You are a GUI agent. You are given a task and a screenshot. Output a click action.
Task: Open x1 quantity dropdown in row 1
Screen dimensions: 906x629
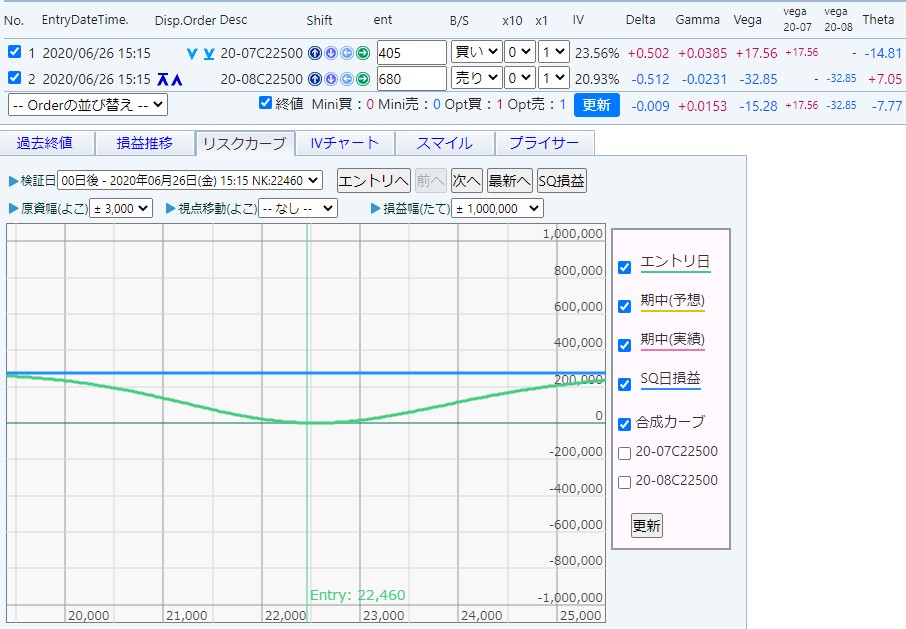[x=553, y=53]
